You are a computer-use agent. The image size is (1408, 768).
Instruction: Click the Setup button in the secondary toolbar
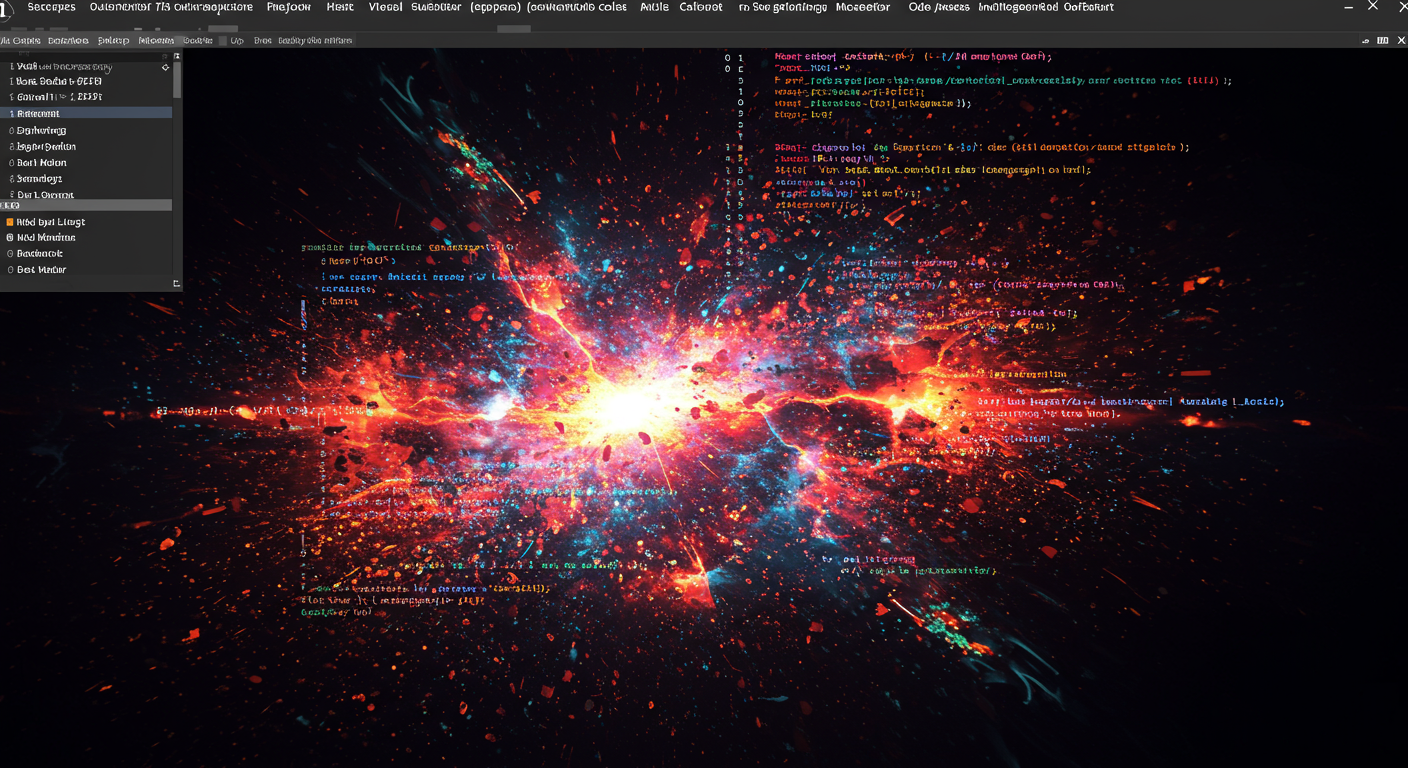tap(113, 41)
